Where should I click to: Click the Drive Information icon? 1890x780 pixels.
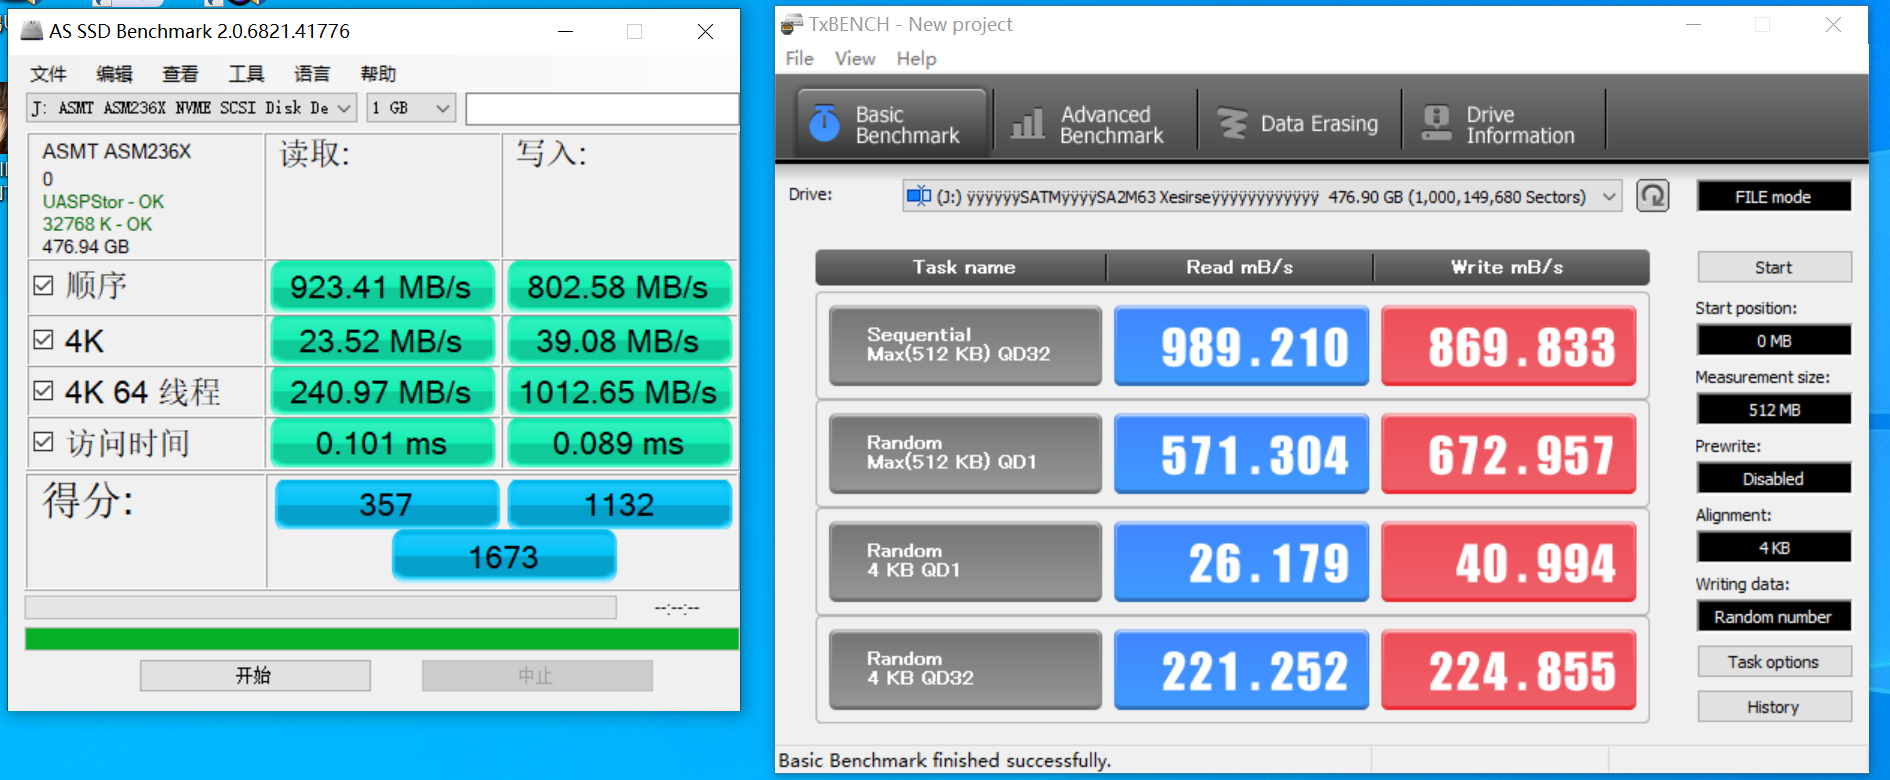click(1437, 123)
